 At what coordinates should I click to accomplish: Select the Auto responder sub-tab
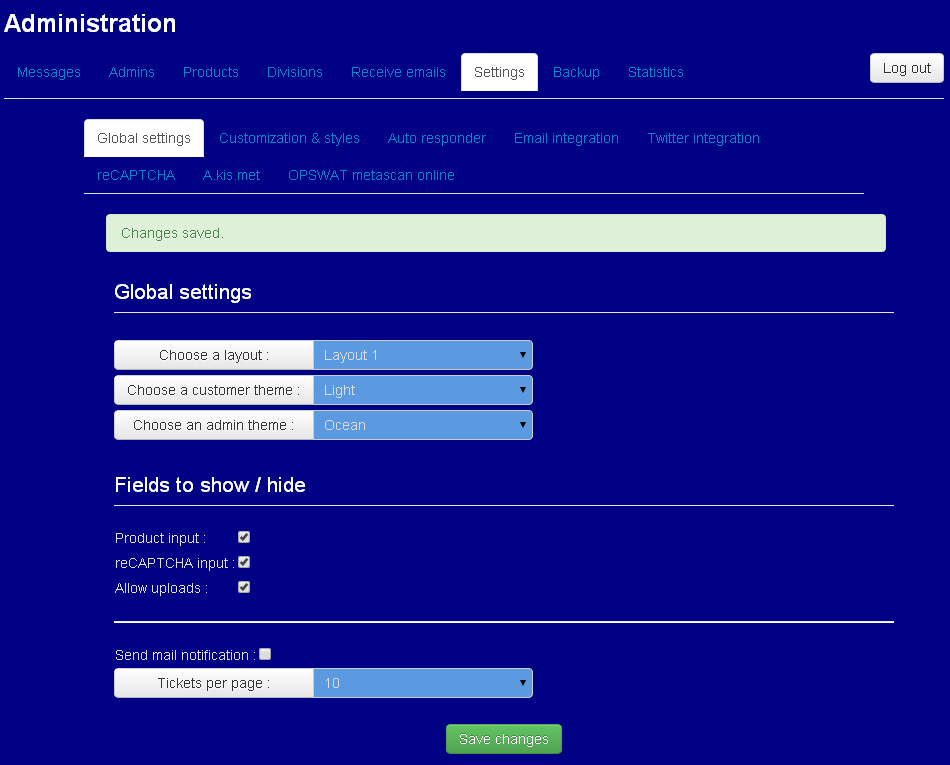pyautogui.click(x=437, y=138)
